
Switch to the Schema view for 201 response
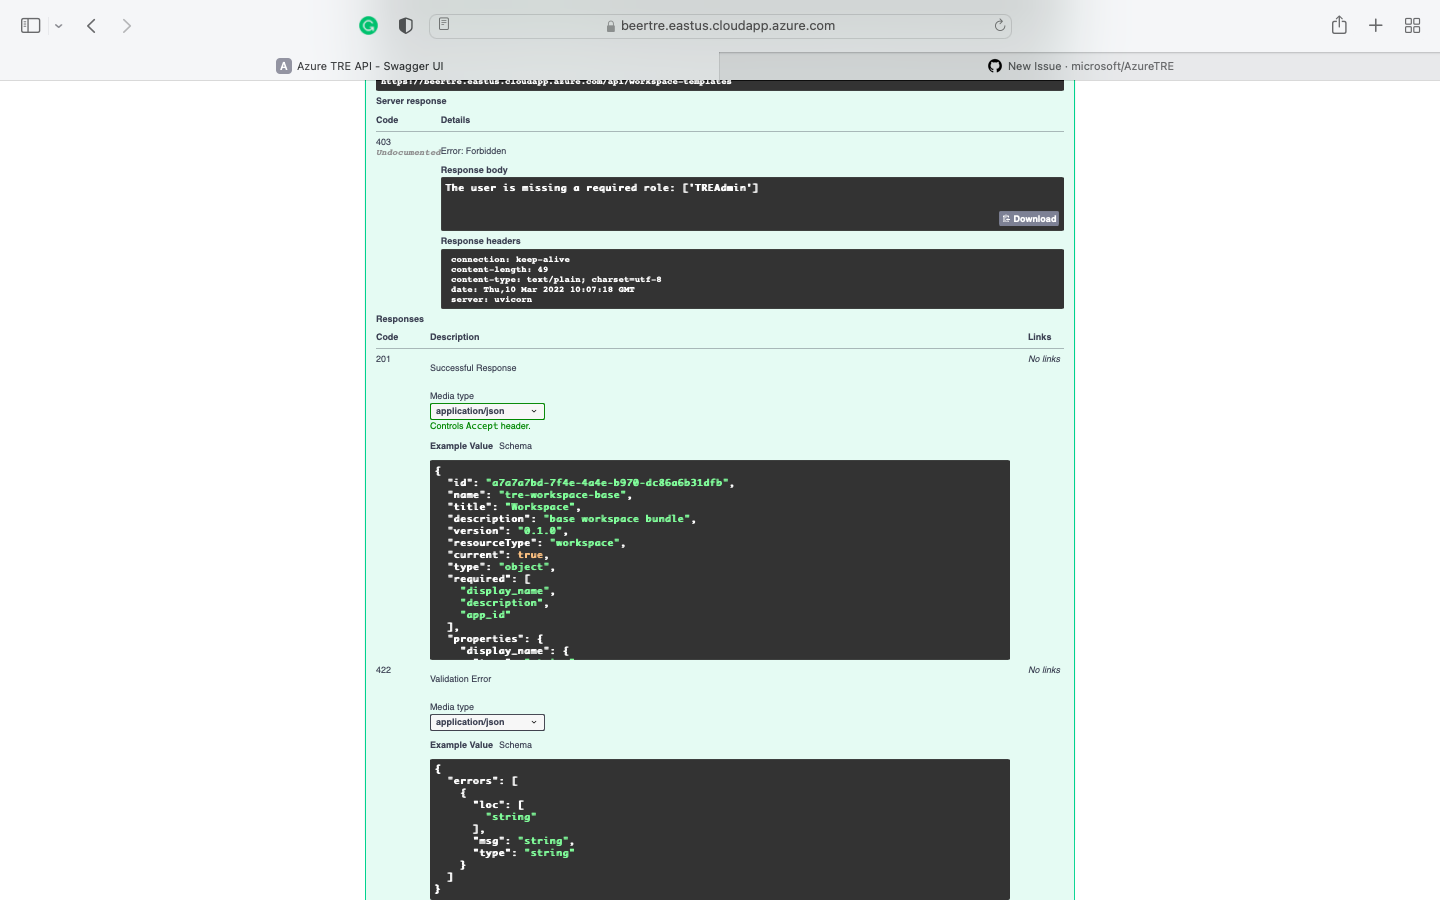pos(515,446)
